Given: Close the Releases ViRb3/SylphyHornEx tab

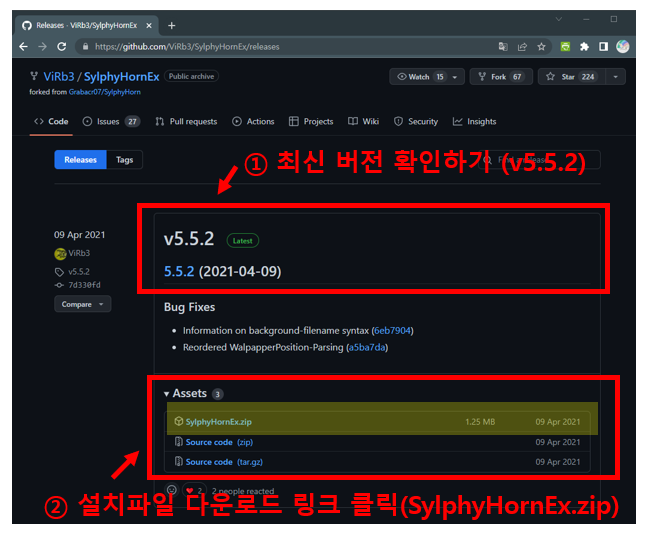Looking at the screenshot, I should (x=149, y=26).
